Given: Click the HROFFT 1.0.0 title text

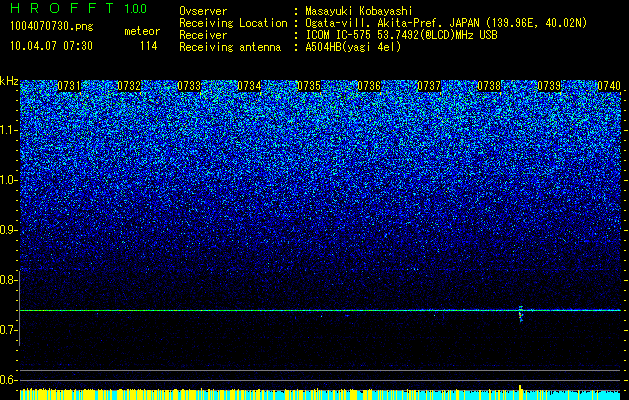Looking at the screenshot, I should [x=79, y=8].
